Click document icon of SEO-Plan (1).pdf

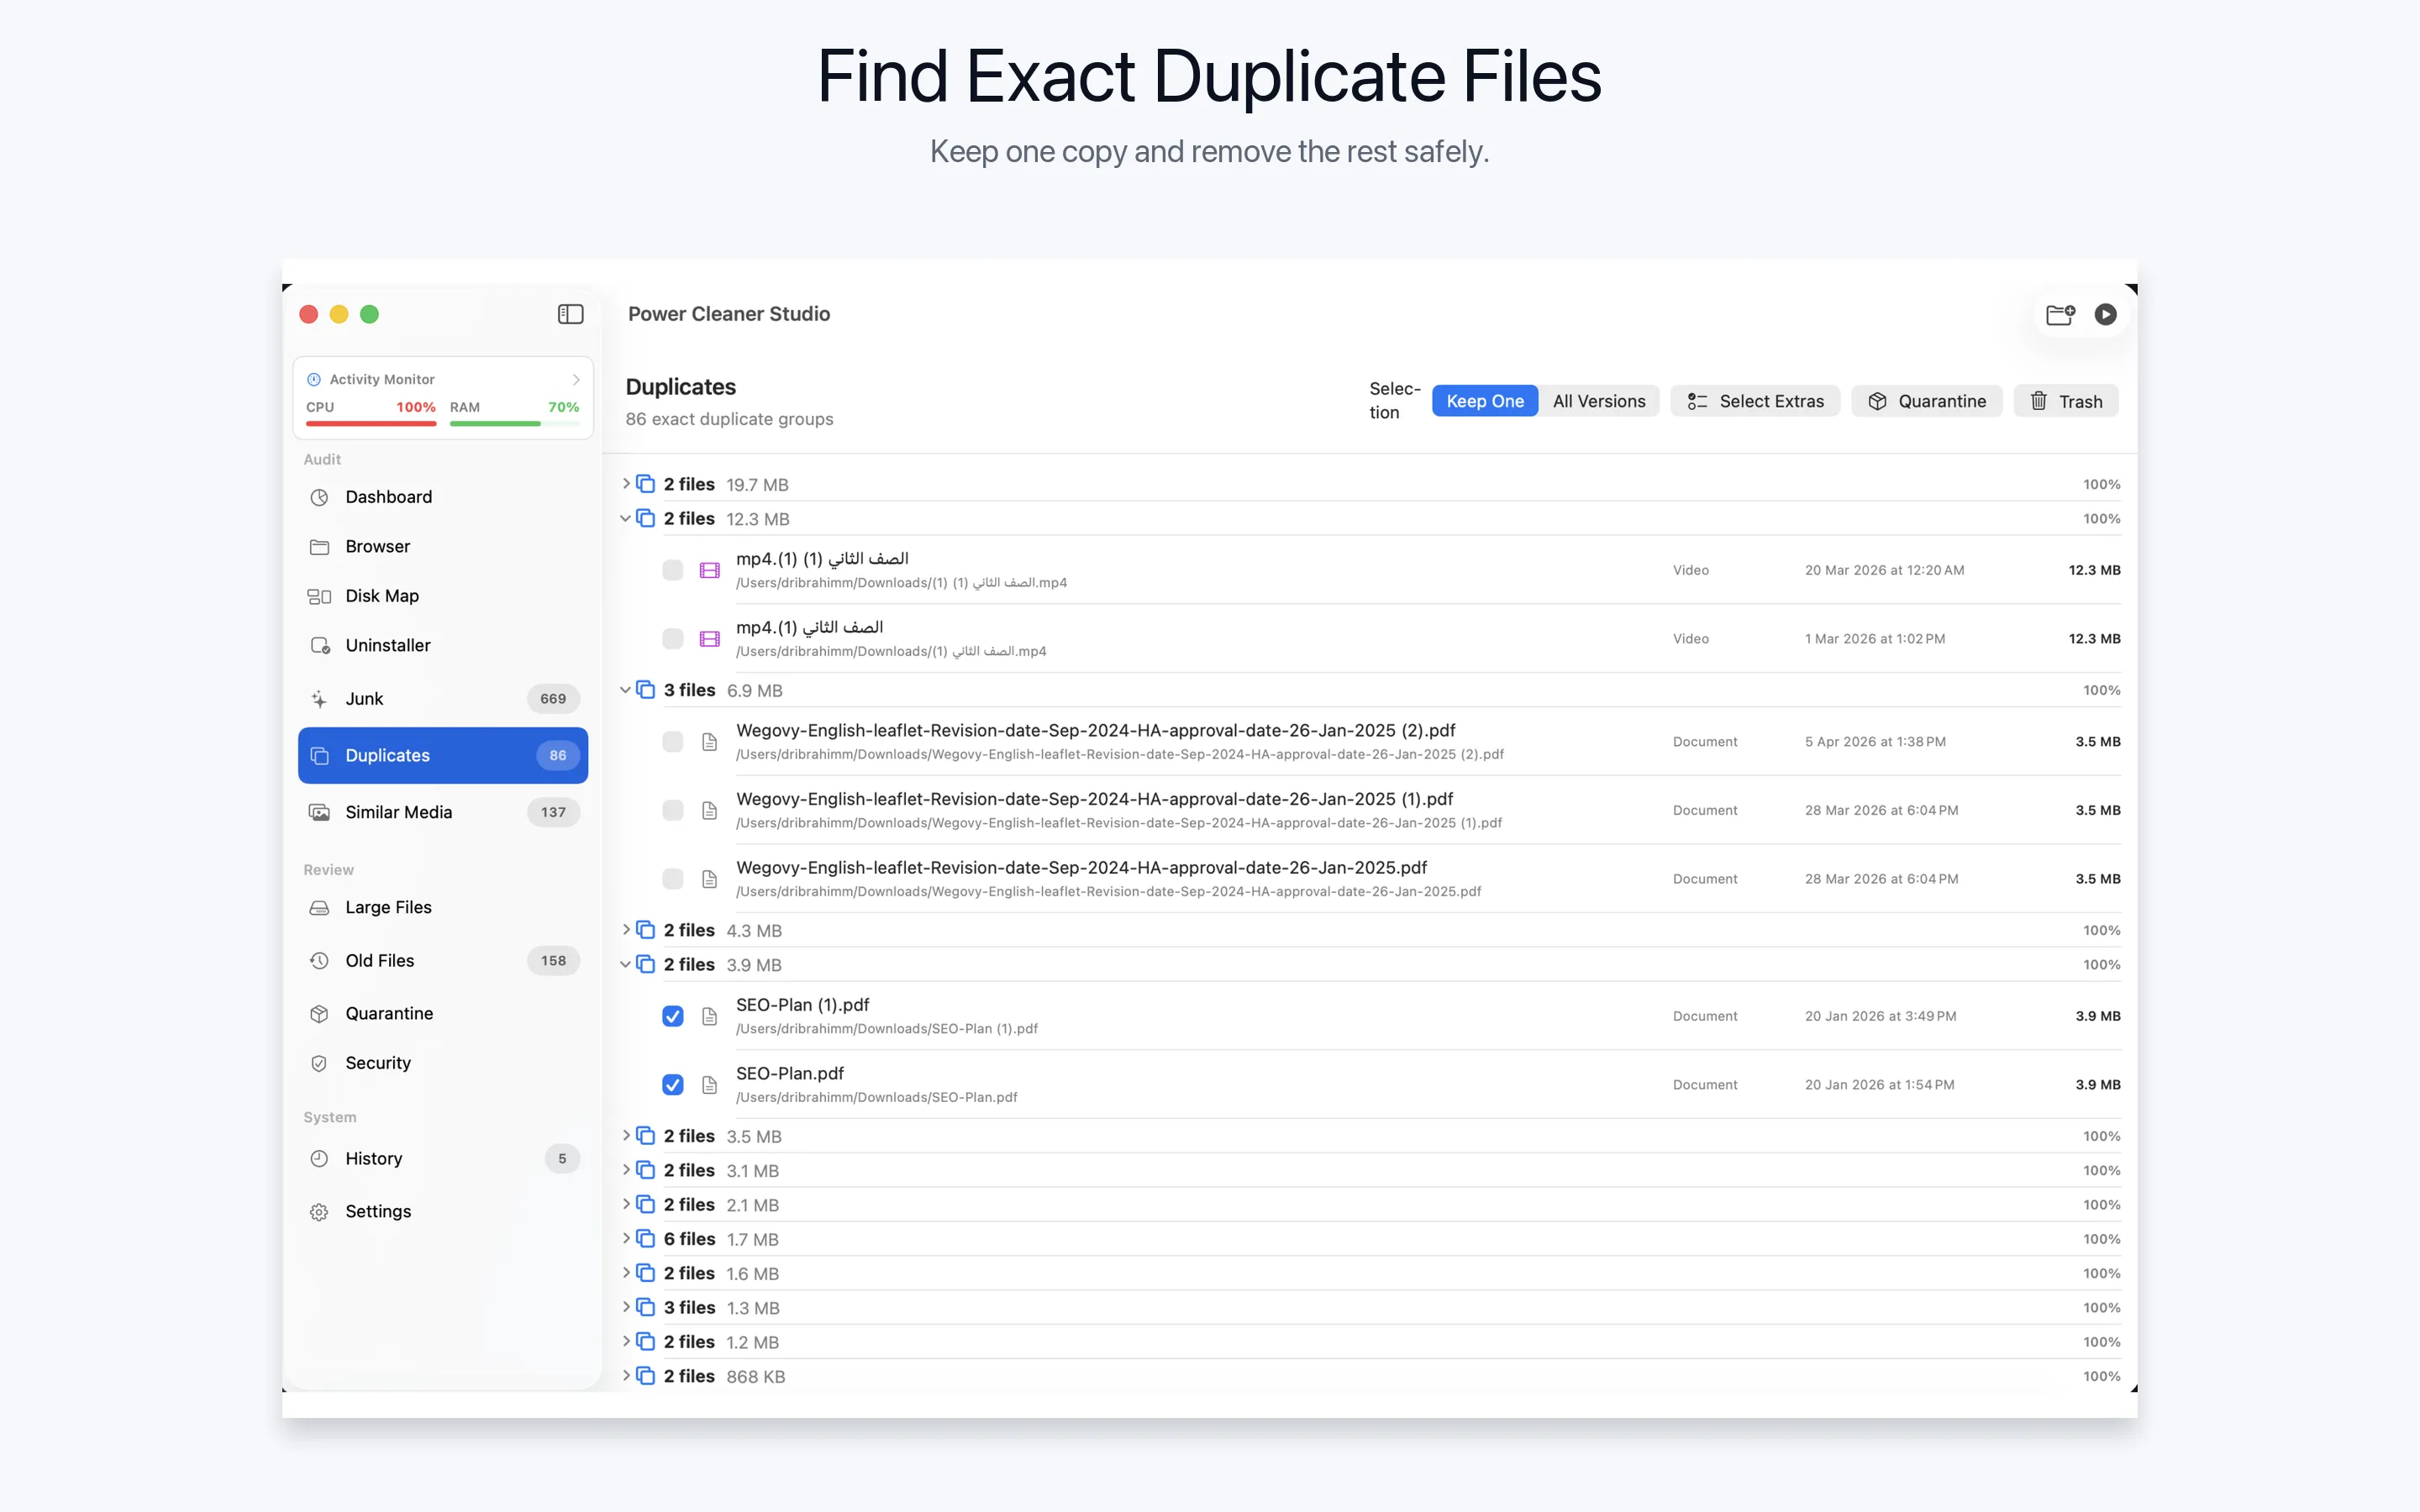709,1016
